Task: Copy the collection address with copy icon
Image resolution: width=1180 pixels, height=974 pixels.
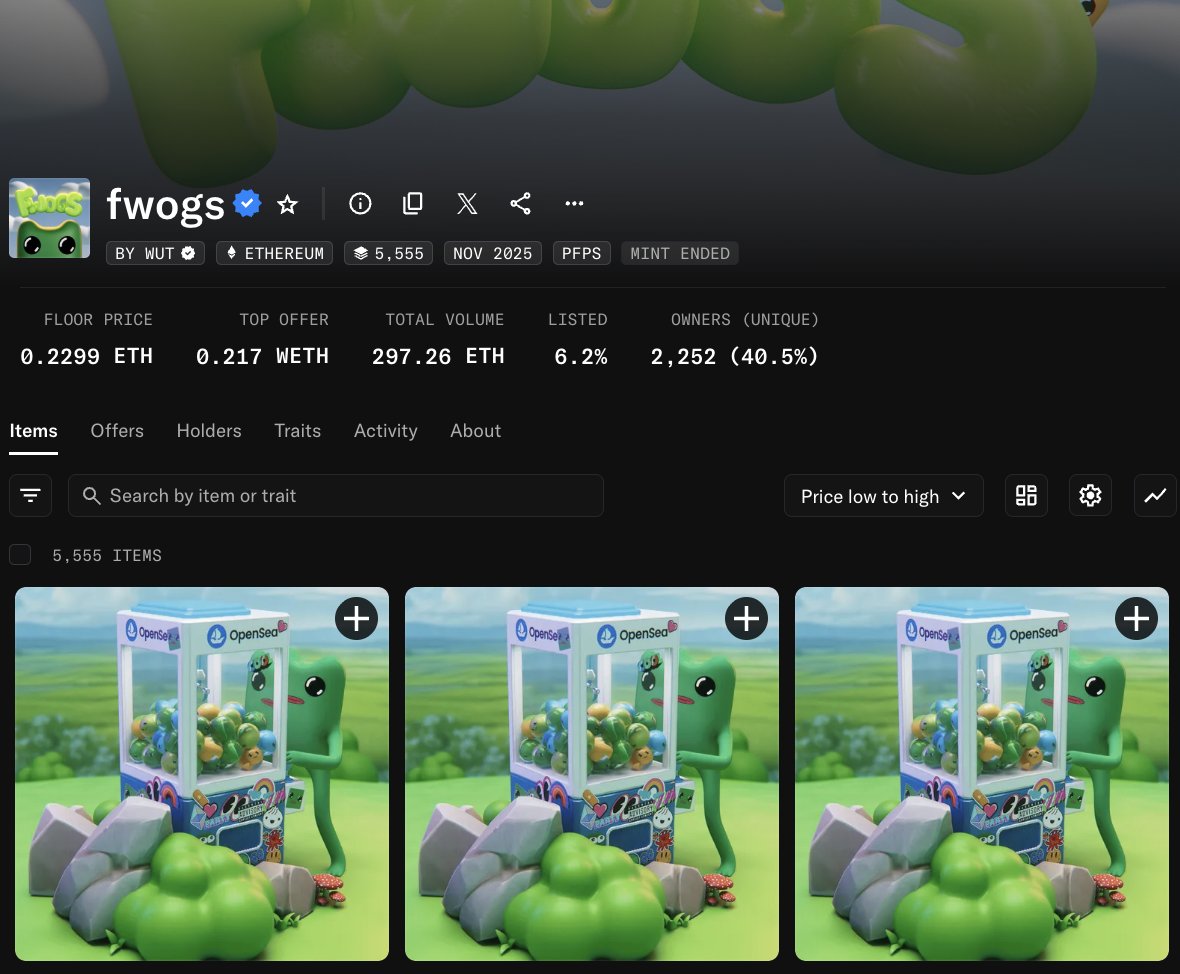Action: pos(412,203)
